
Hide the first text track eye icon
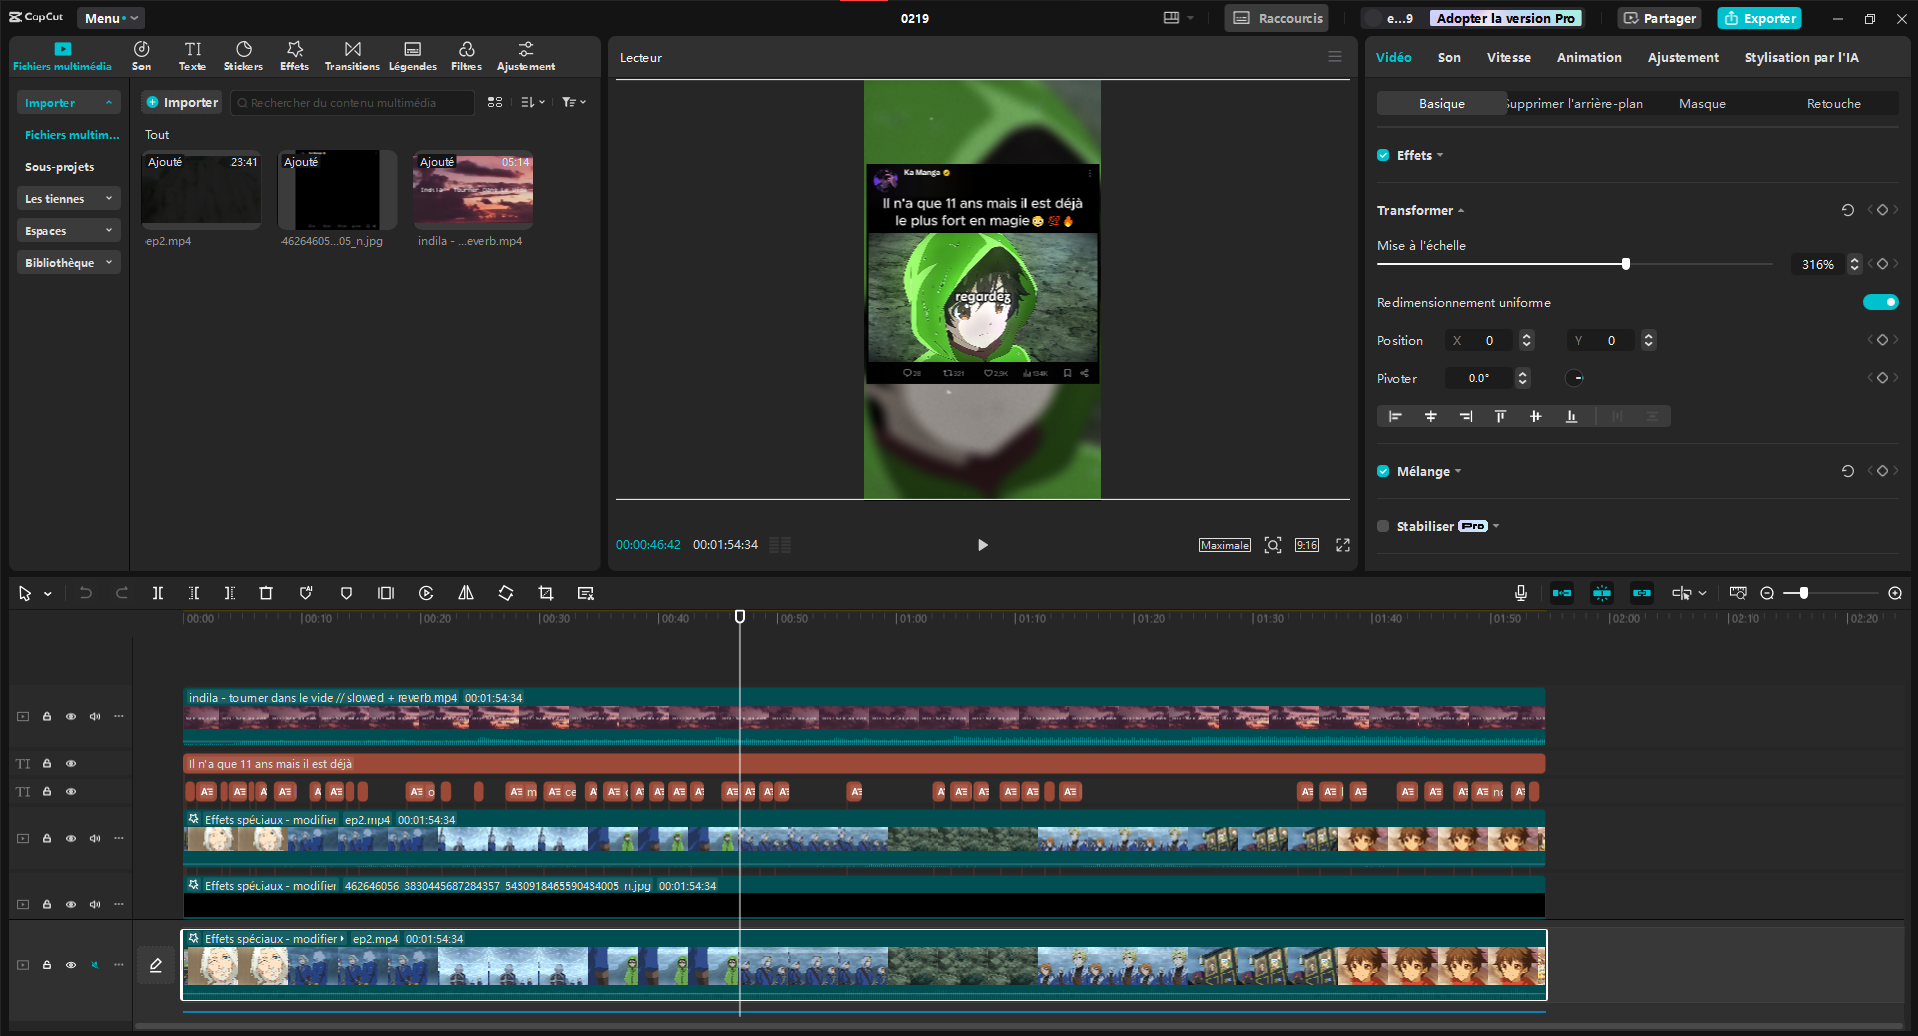click(x=71, y=763)
